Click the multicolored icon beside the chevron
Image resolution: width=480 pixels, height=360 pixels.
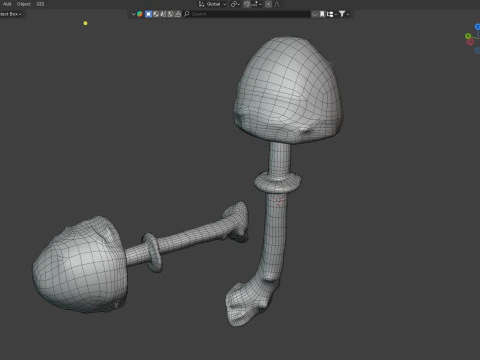140,14
